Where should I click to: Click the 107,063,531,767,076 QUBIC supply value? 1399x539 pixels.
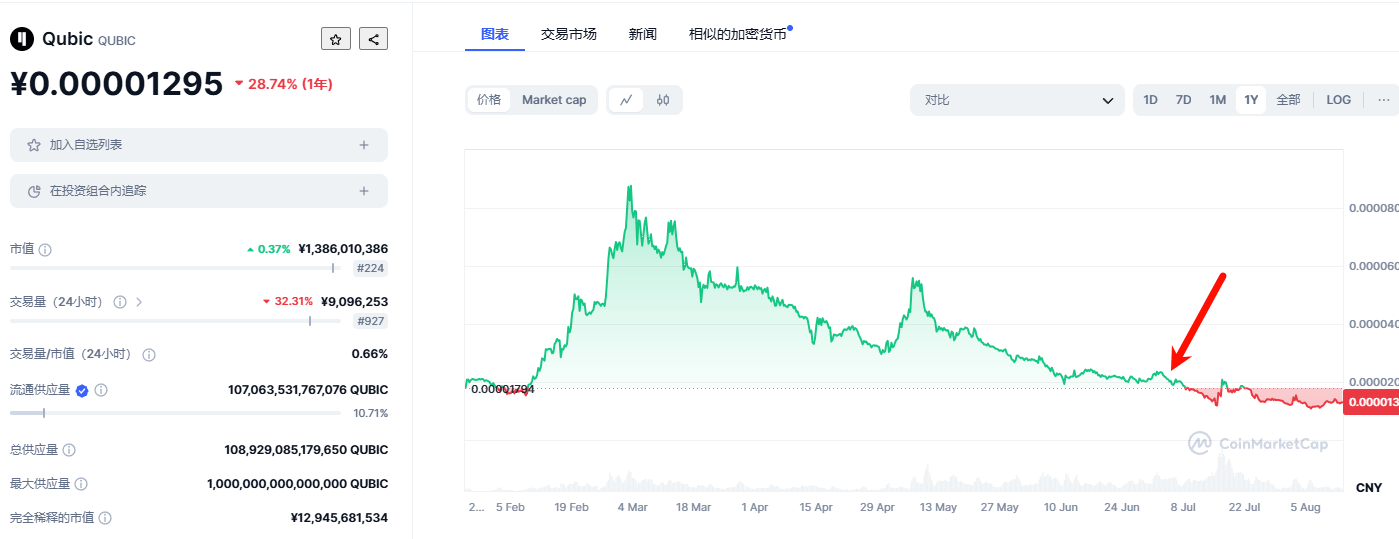coord(308,390)
